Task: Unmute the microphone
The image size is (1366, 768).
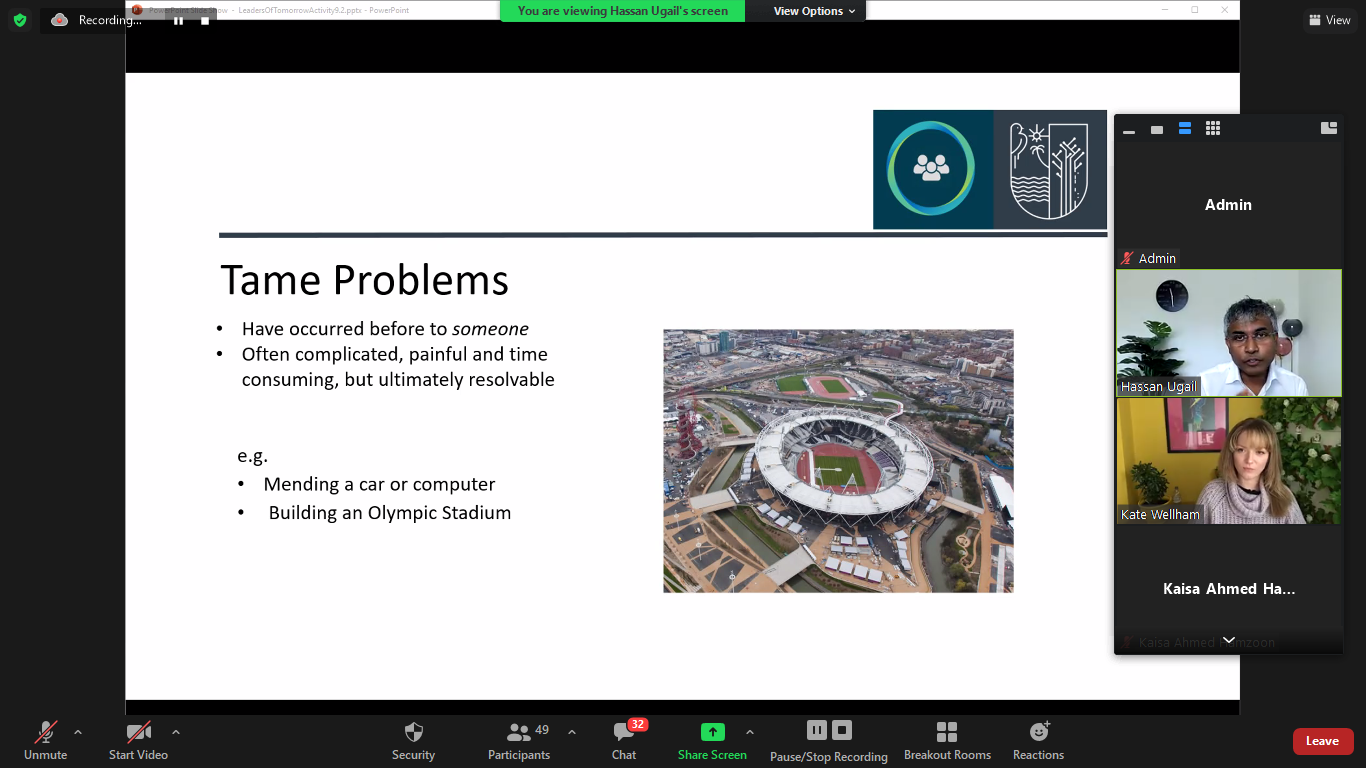Action: point(46,741)
